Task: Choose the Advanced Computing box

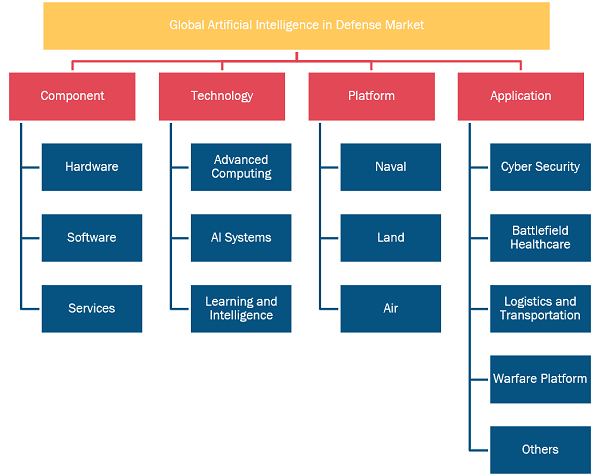Action: [241, 167]
